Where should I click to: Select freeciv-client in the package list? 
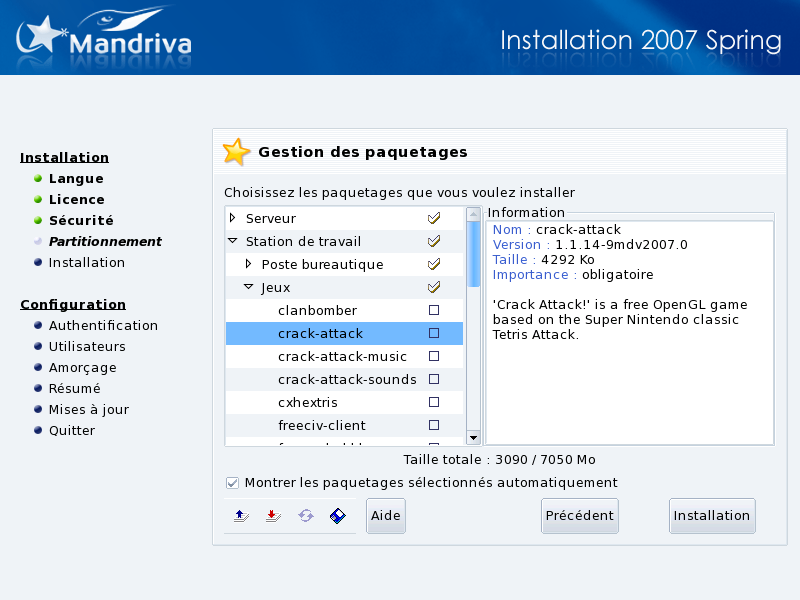pos(321,425)
